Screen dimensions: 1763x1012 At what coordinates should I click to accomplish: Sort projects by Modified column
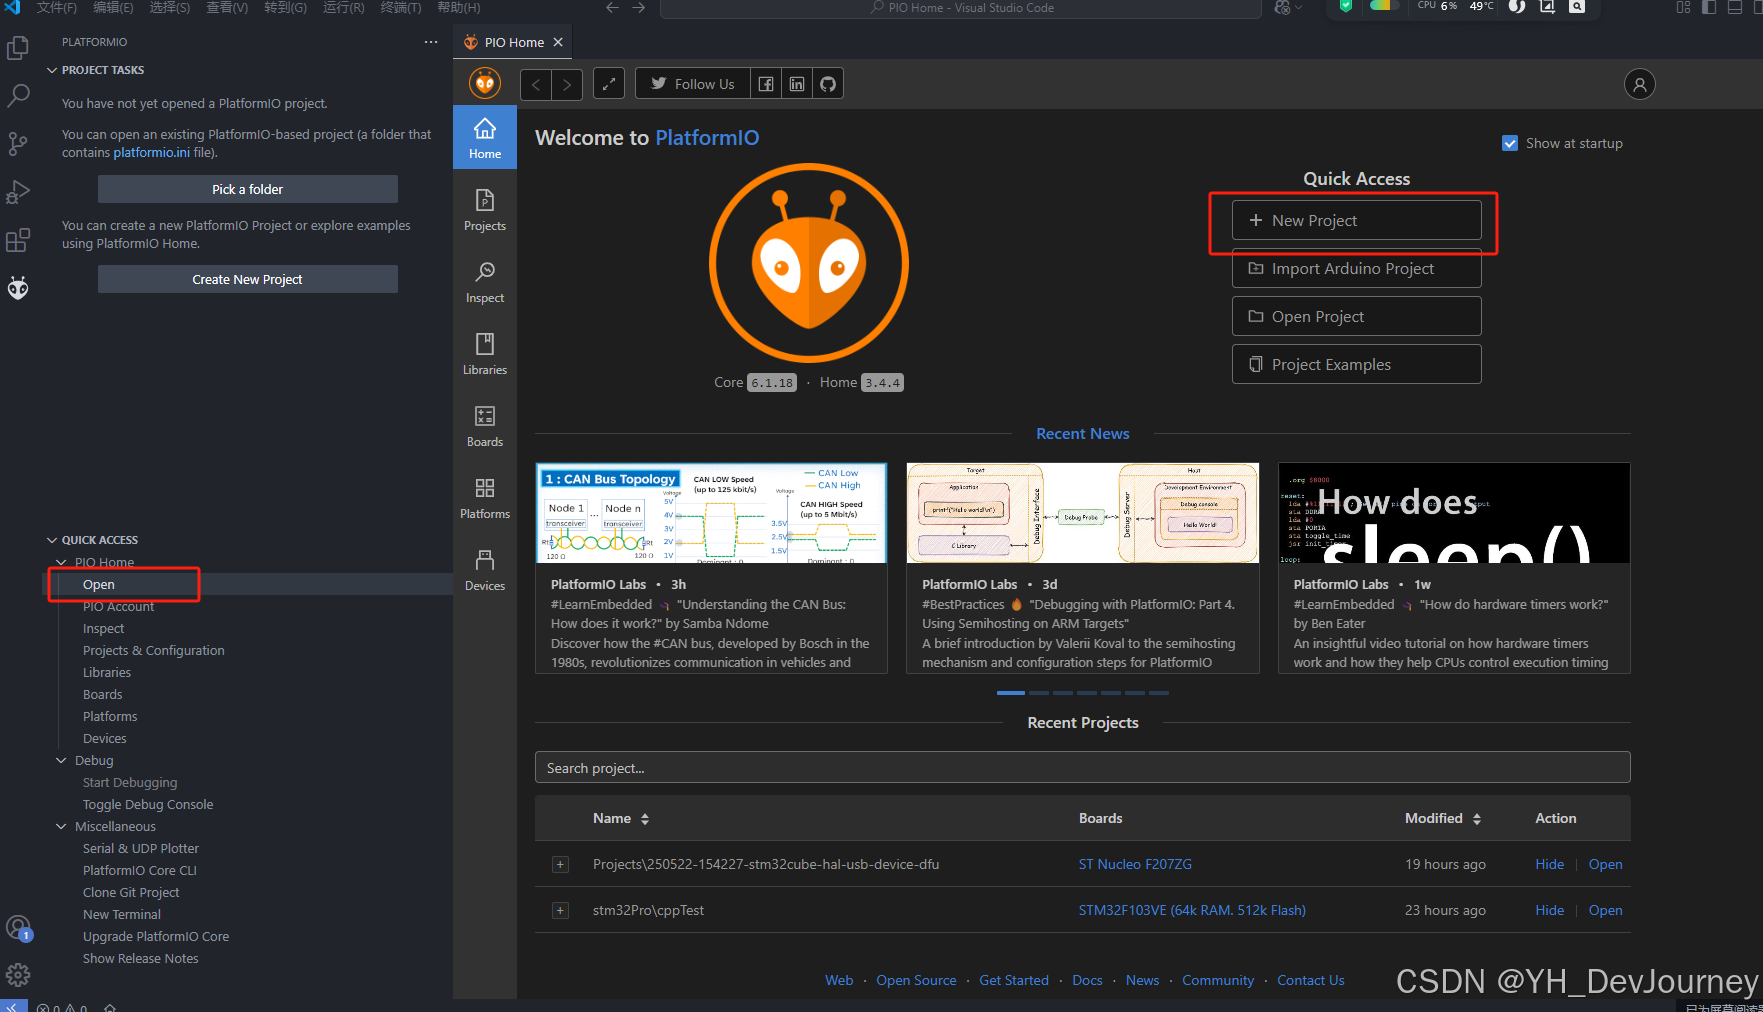coord(1443,818)
